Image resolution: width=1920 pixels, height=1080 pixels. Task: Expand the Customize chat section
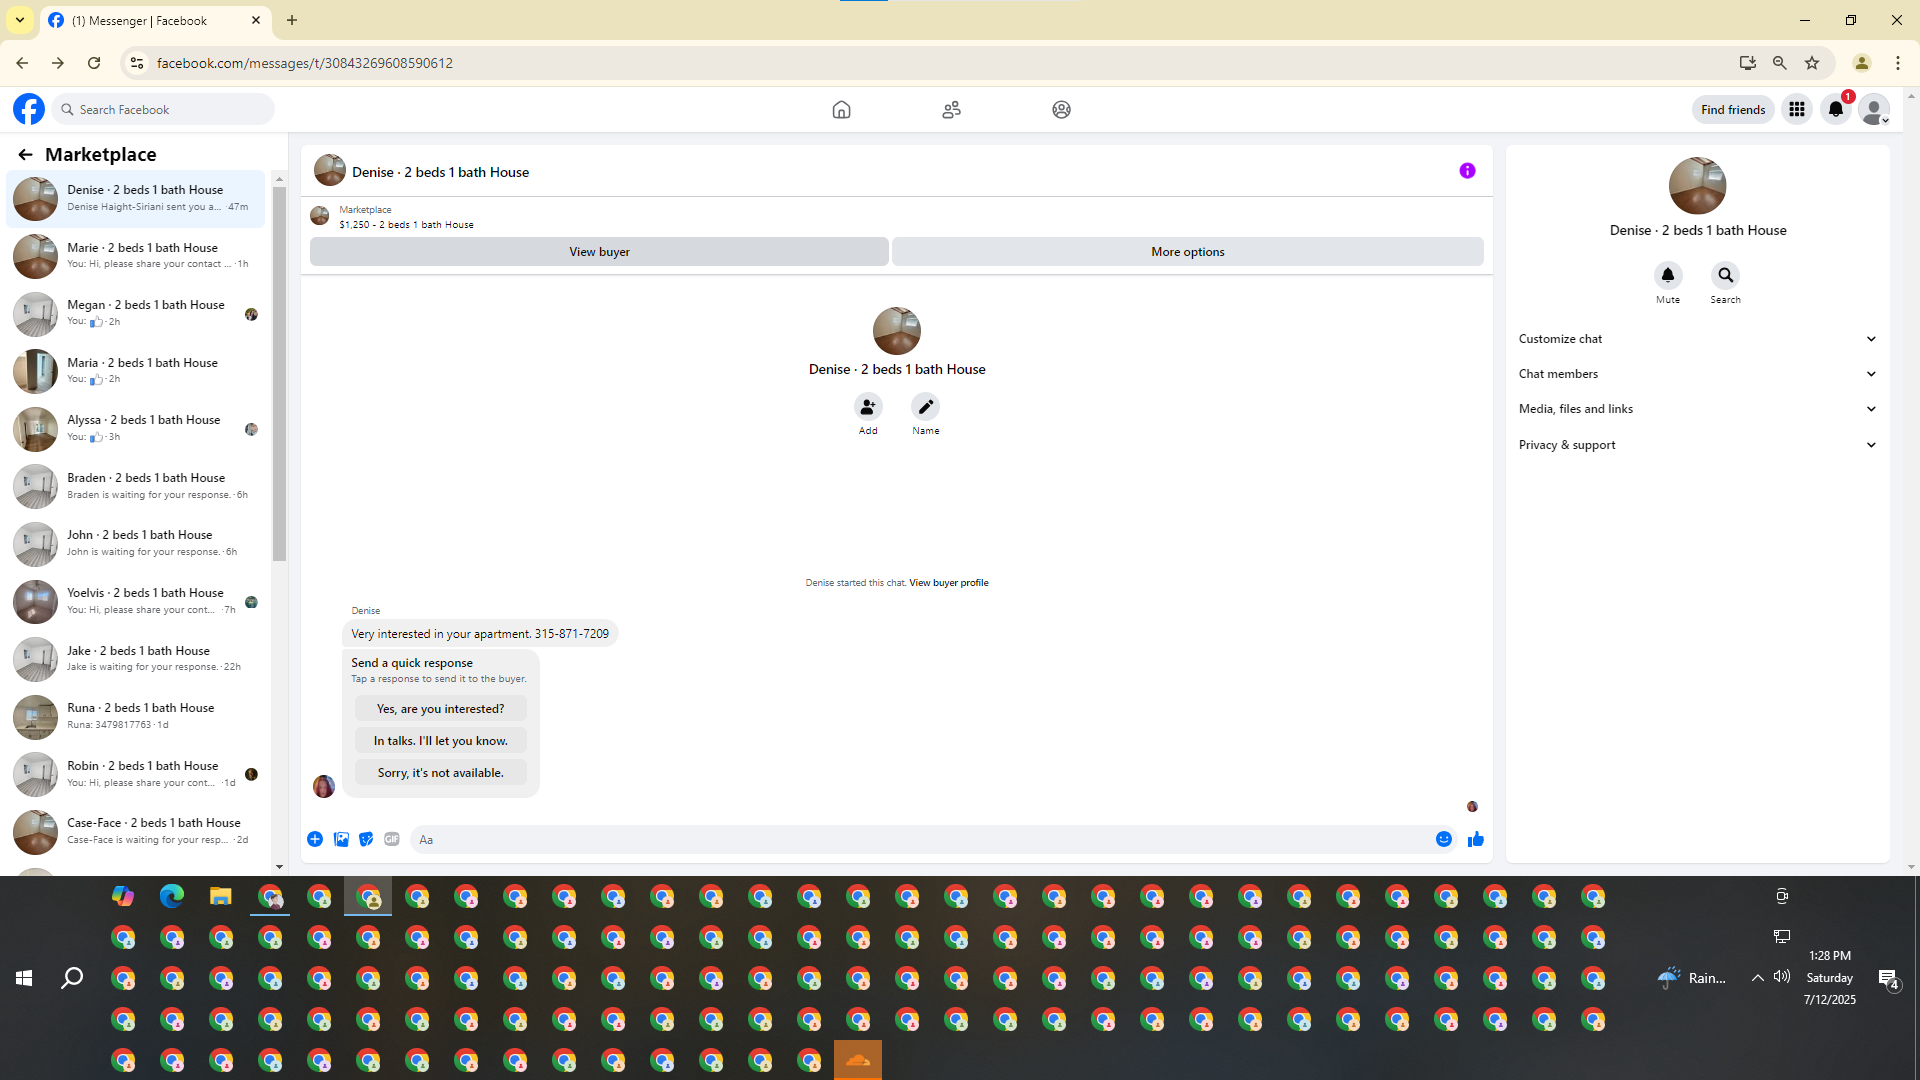1697,339
